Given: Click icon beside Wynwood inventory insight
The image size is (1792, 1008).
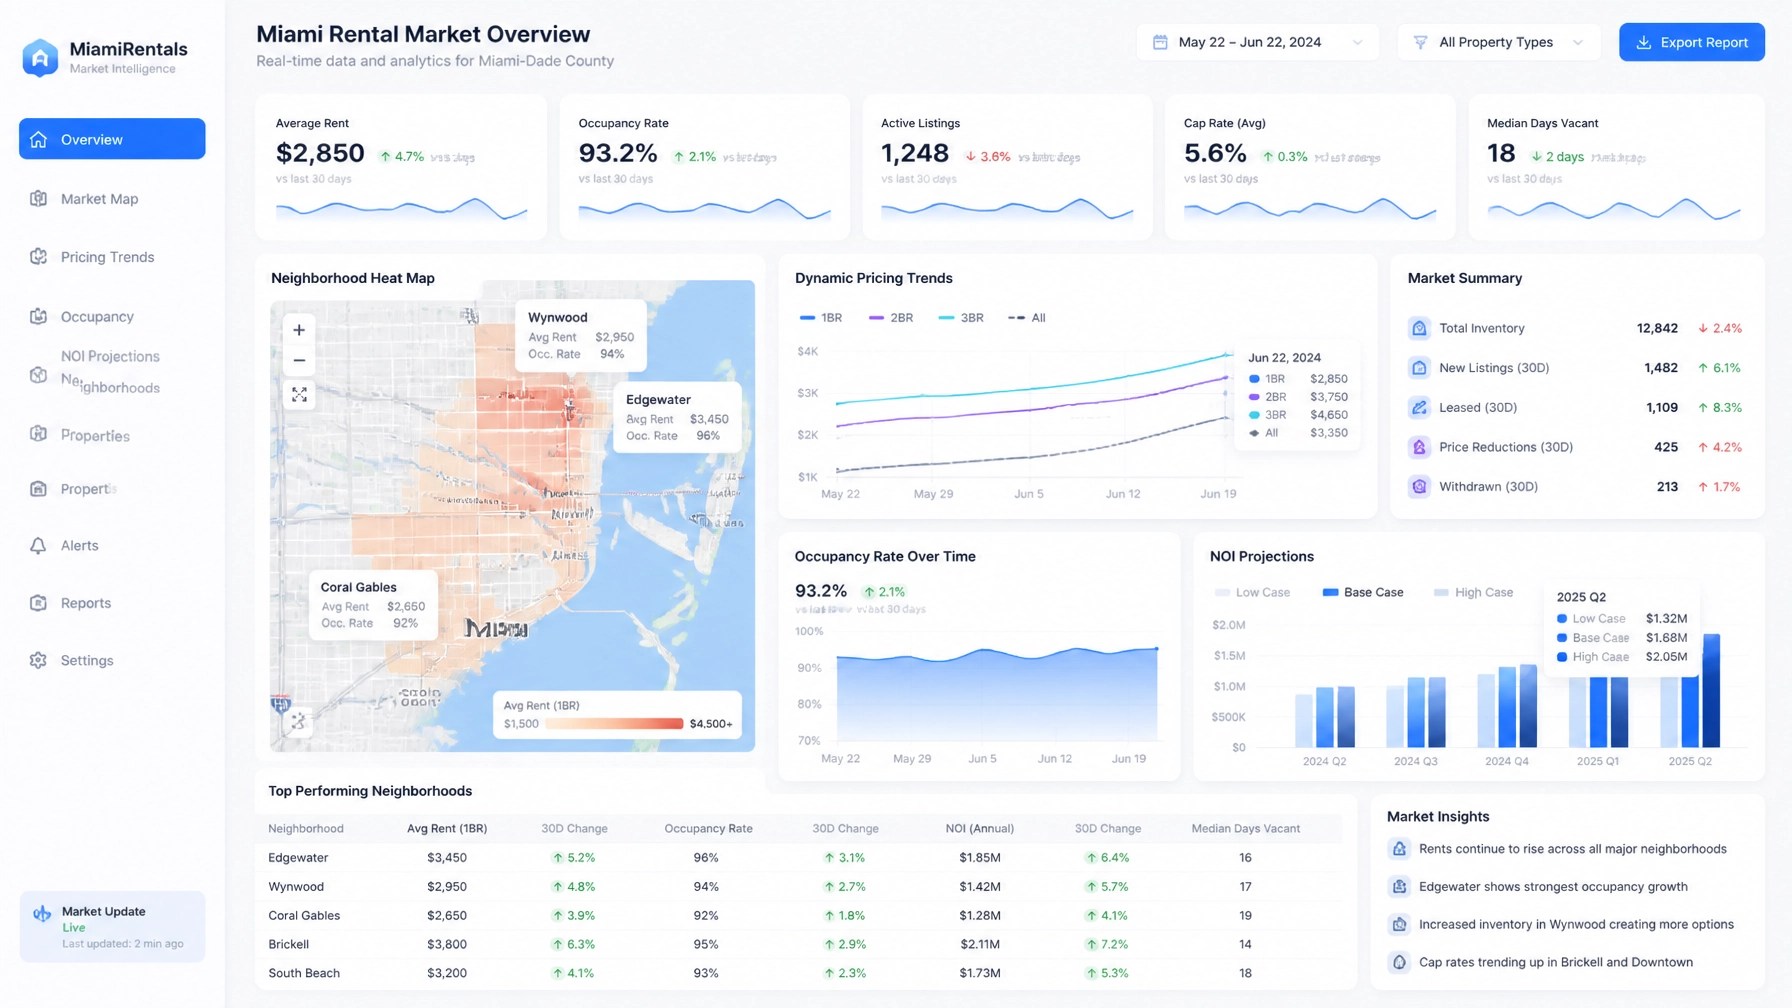Looking at the screenshot, I should (x=1399, y=924).
